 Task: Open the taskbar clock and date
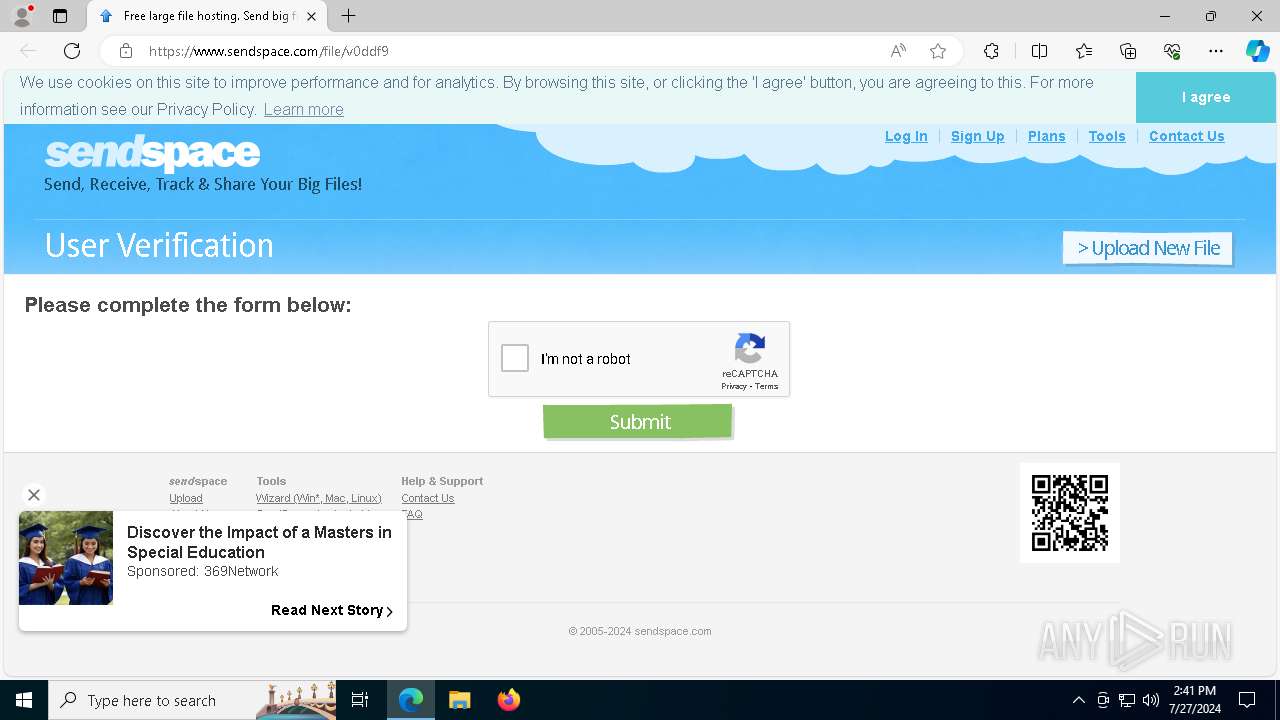coord(1196,700)
